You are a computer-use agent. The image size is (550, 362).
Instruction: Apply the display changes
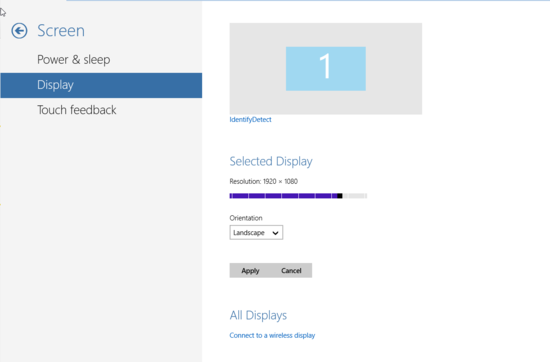coord(250,270)
